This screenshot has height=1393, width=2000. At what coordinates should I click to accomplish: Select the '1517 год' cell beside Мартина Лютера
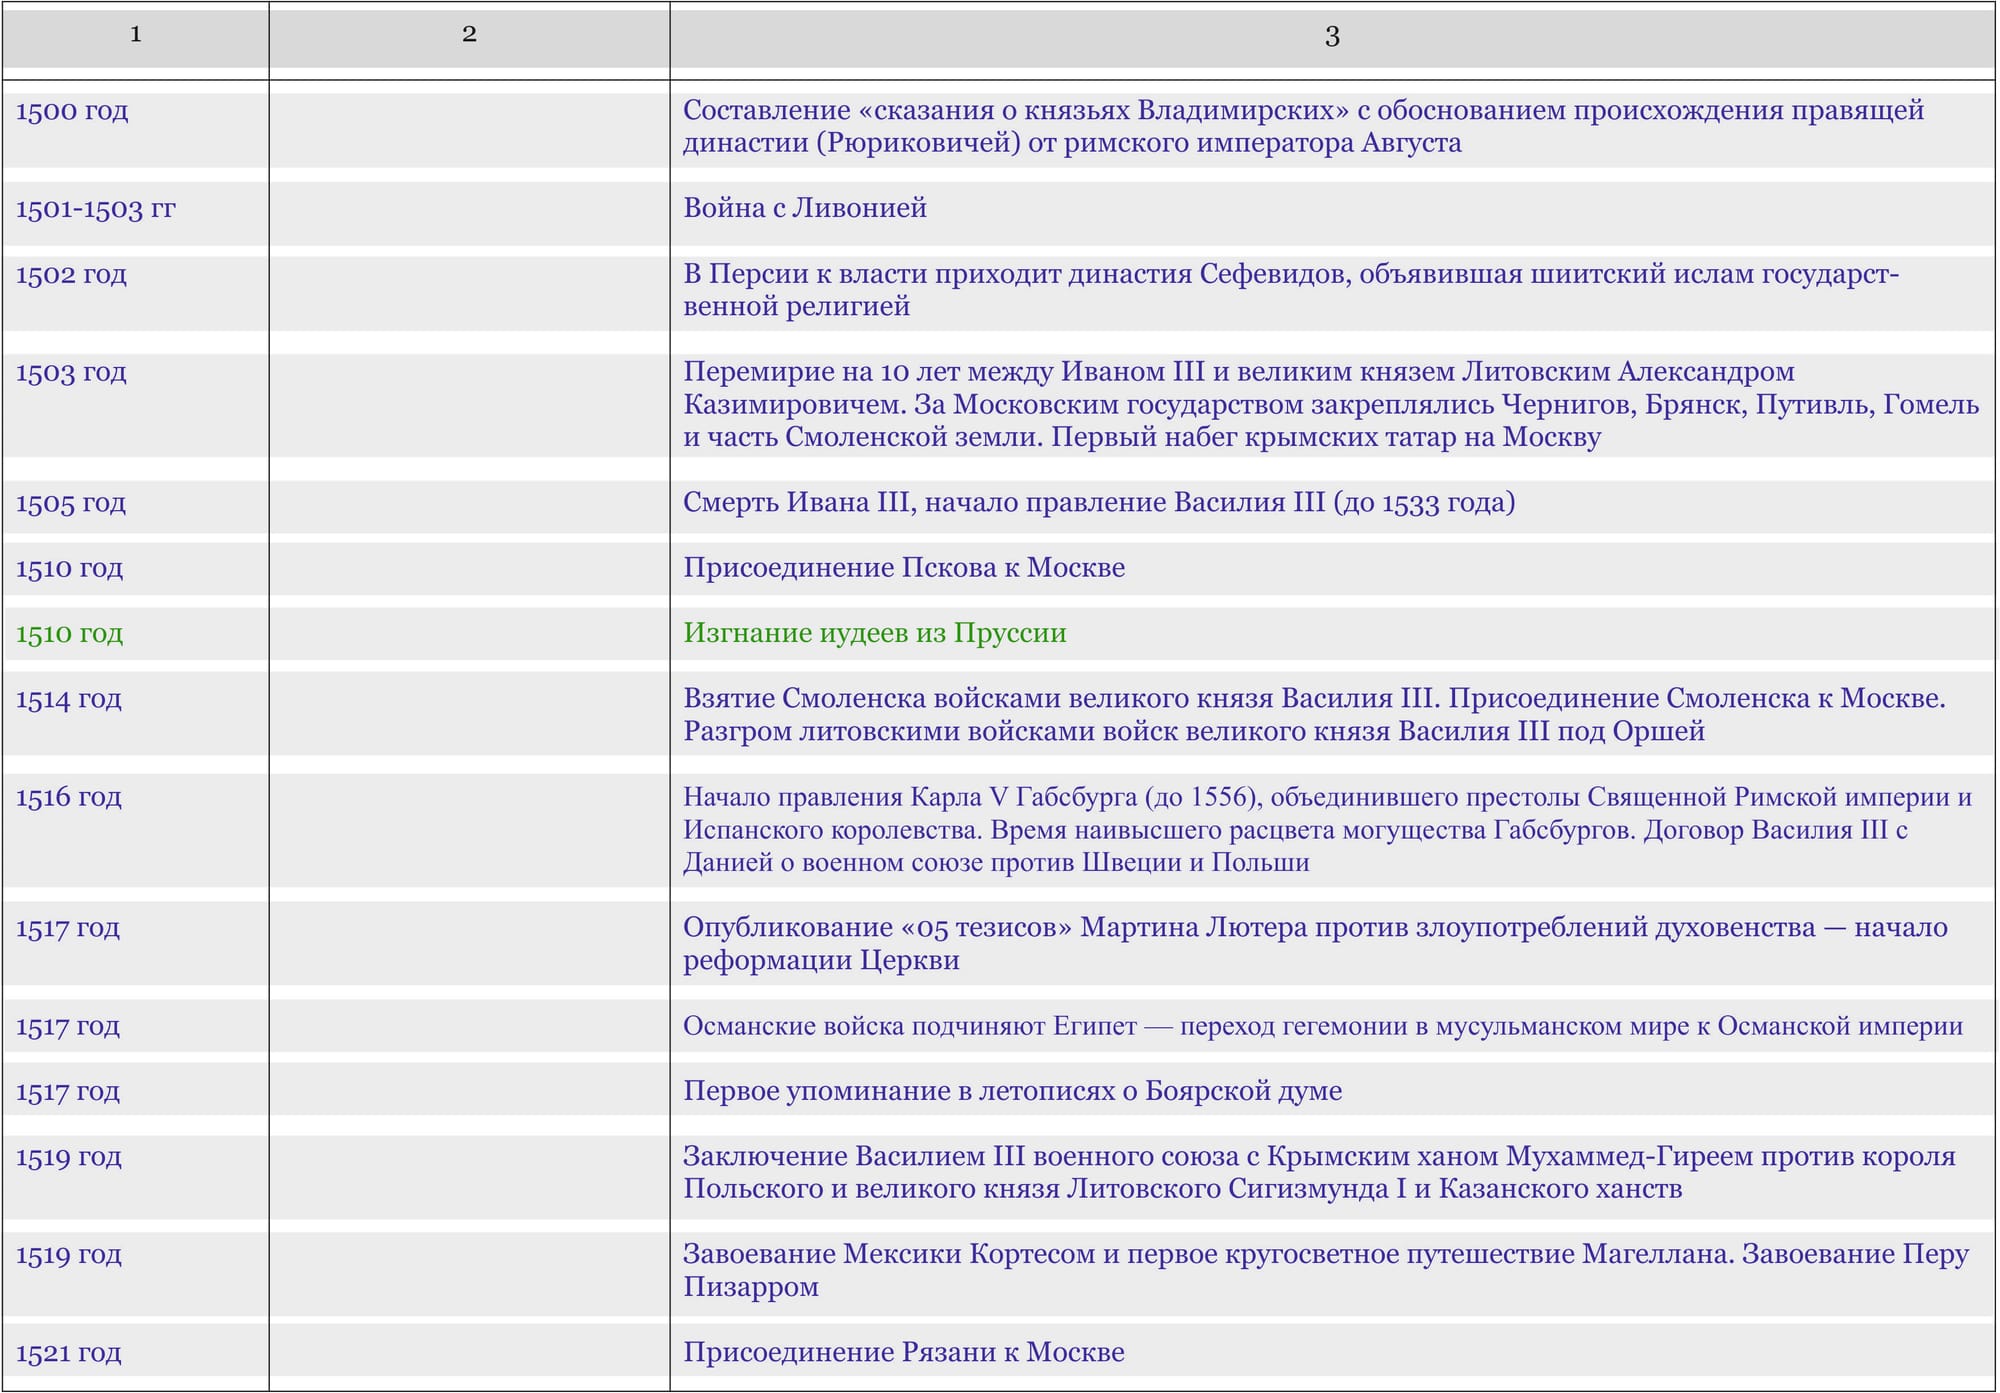point(68,928)
